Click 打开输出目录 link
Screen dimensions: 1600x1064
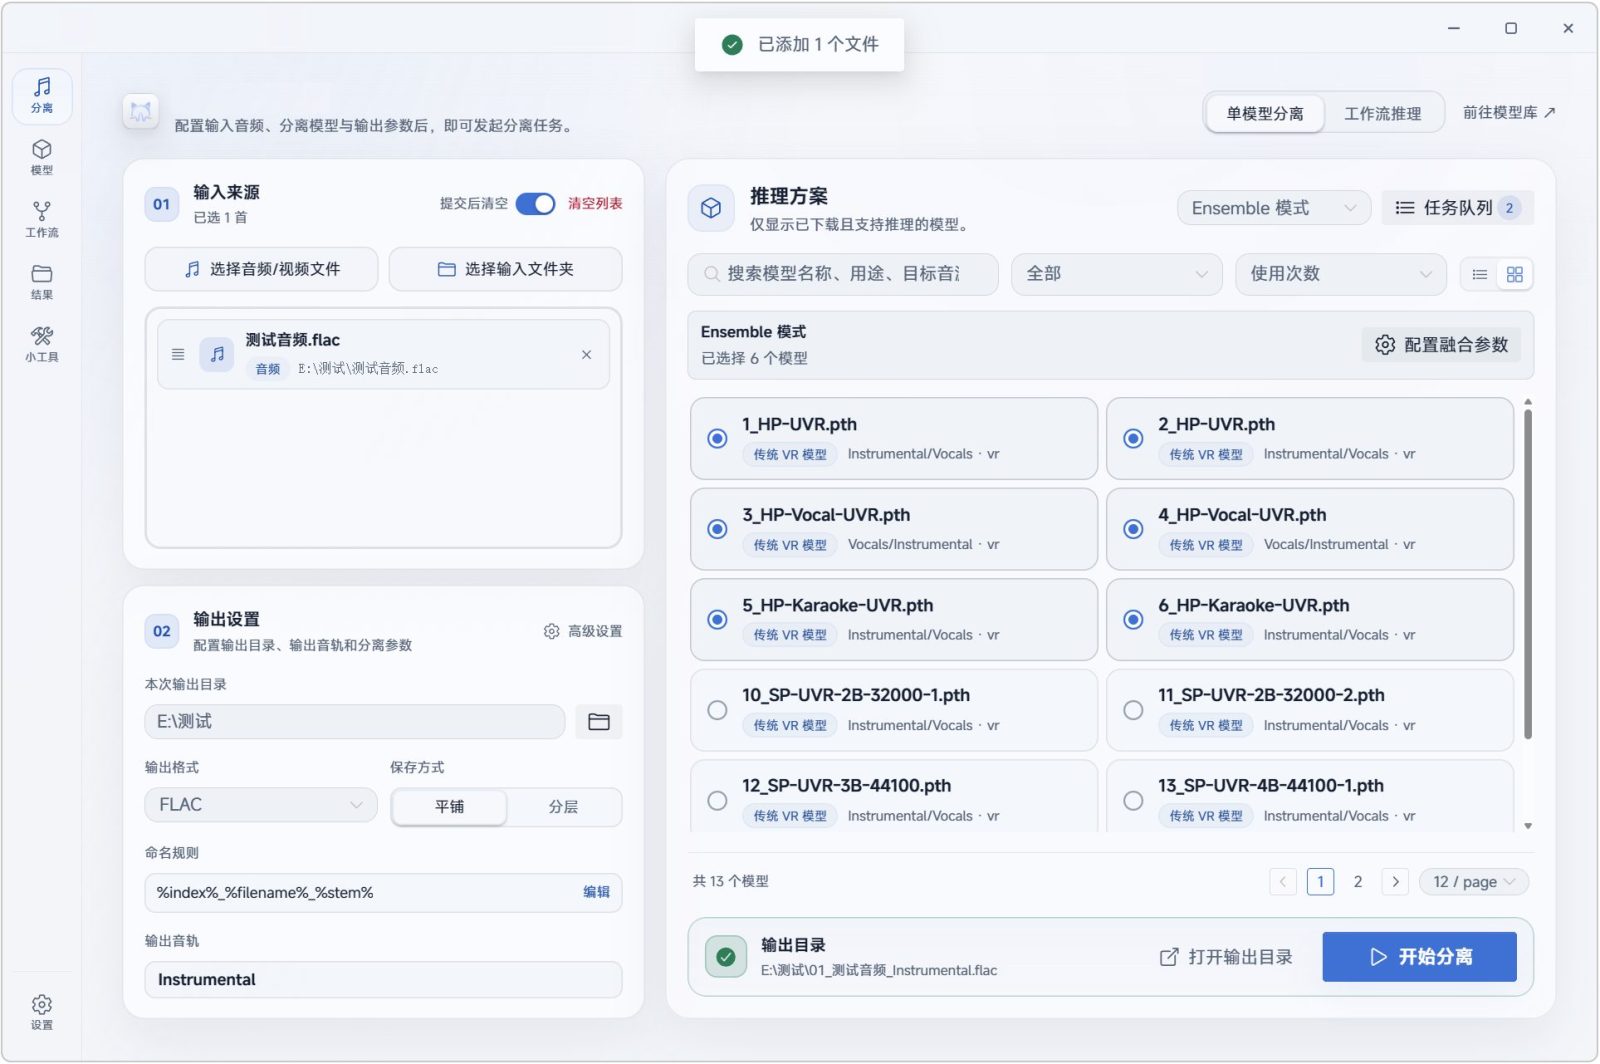coord(1226,958)
